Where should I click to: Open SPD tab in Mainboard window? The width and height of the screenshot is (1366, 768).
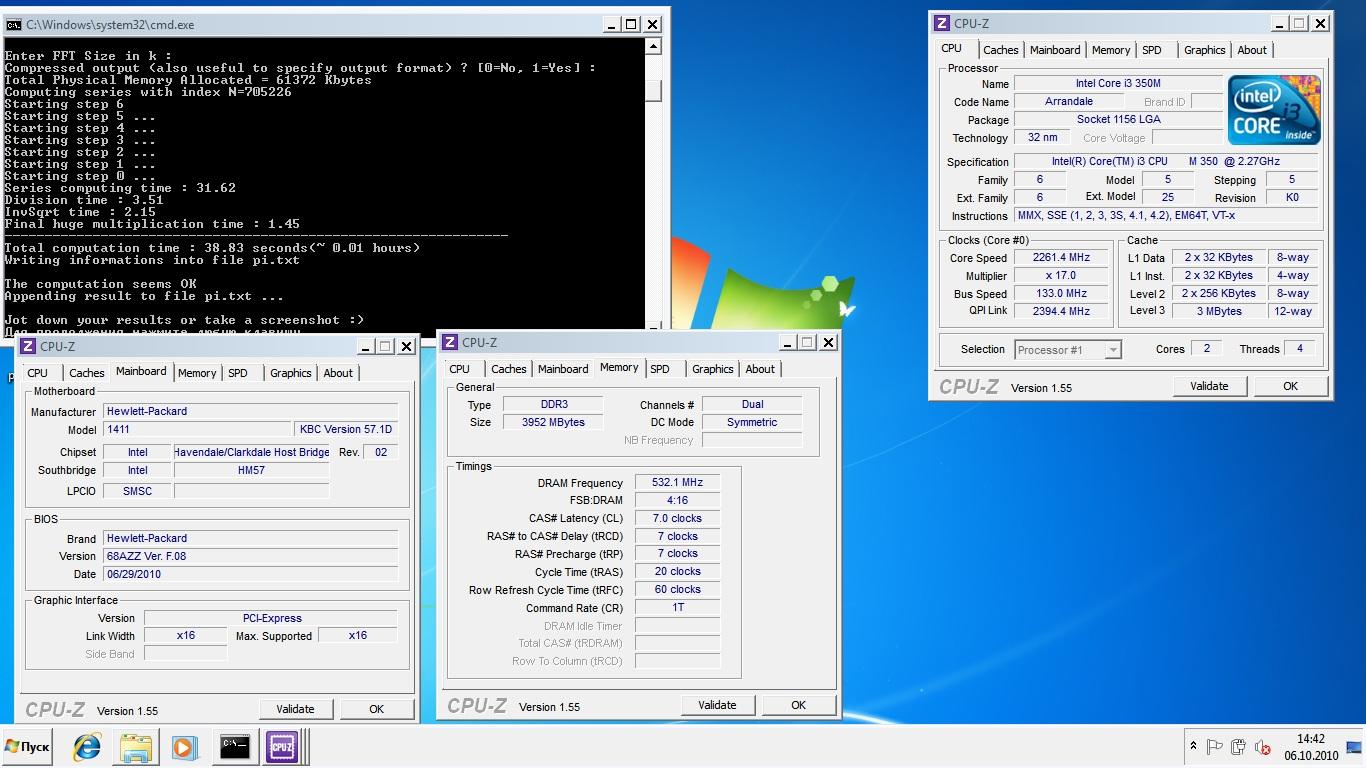(238, 373)
